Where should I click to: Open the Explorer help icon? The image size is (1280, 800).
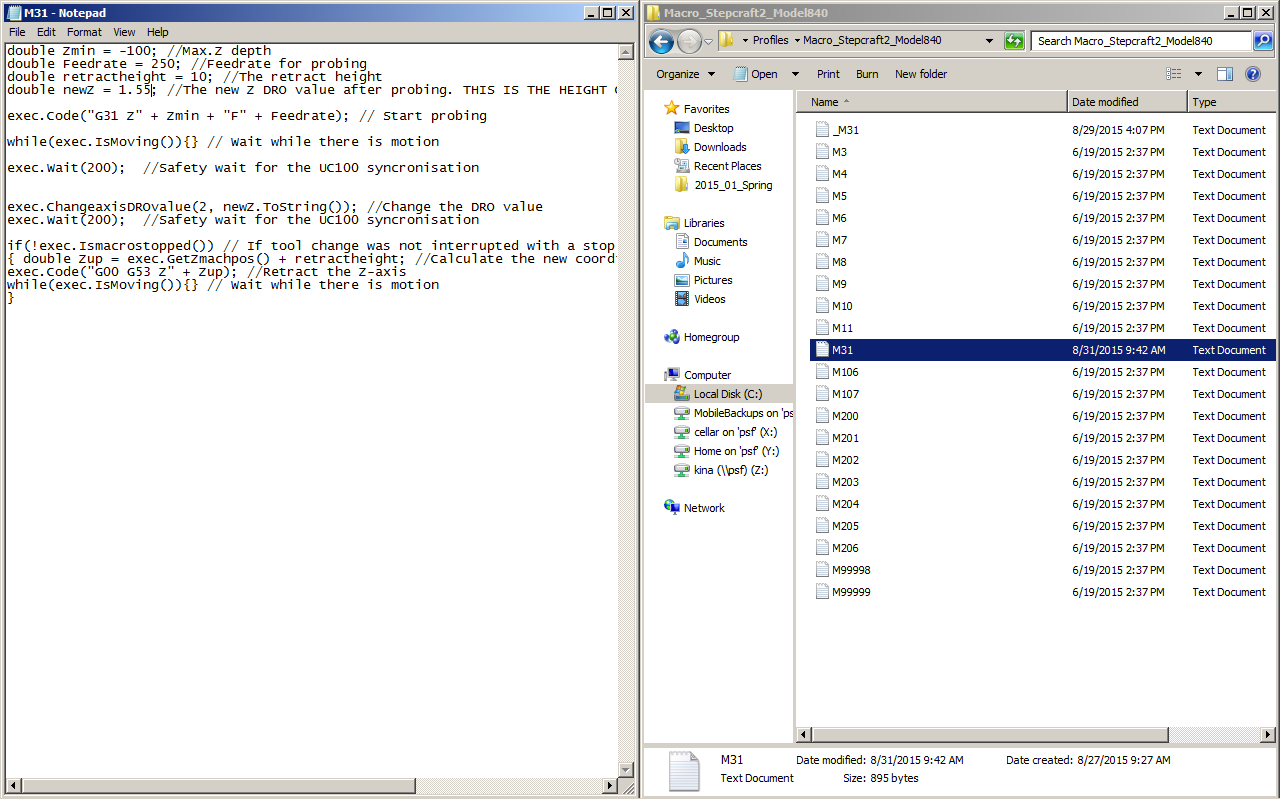(x=1256, y=74)
